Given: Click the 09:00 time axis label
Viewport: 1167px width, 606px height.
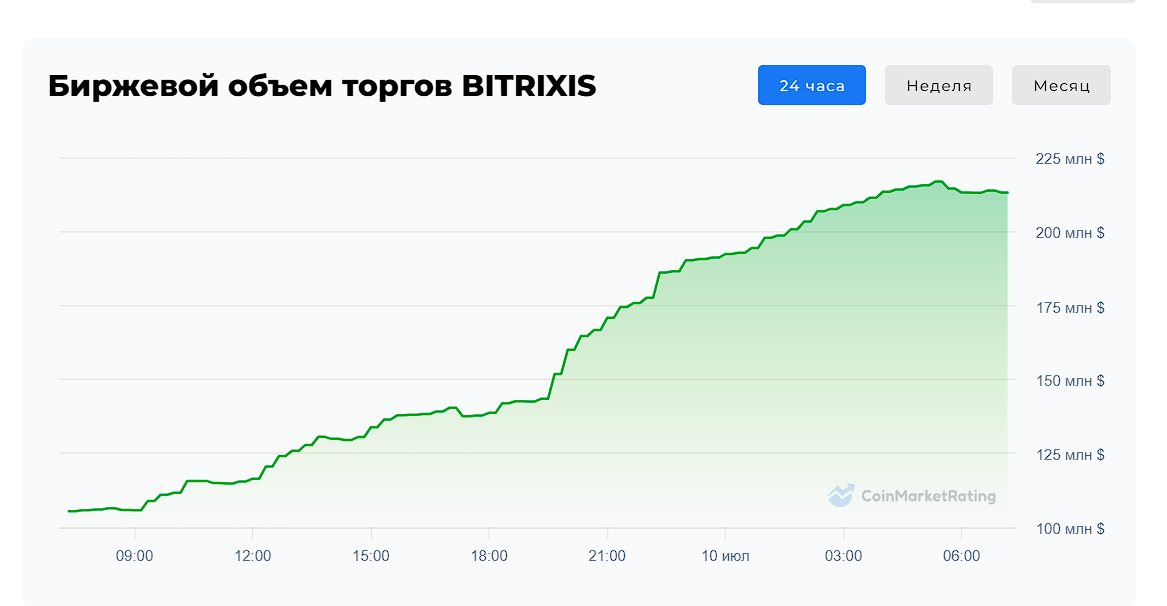Looking at the screenshot, I should [134, 556].
